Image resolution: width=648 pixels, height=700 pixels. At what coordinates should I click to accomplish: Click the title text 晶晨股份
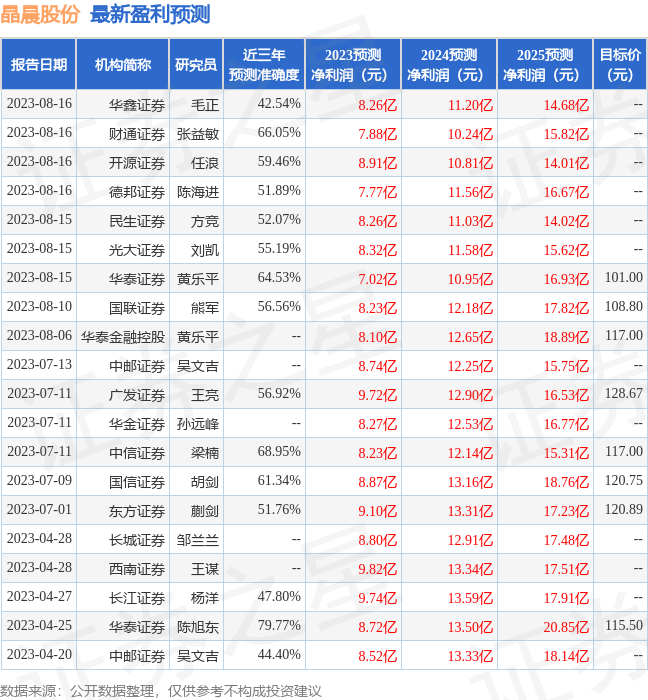tap(40, 14)
